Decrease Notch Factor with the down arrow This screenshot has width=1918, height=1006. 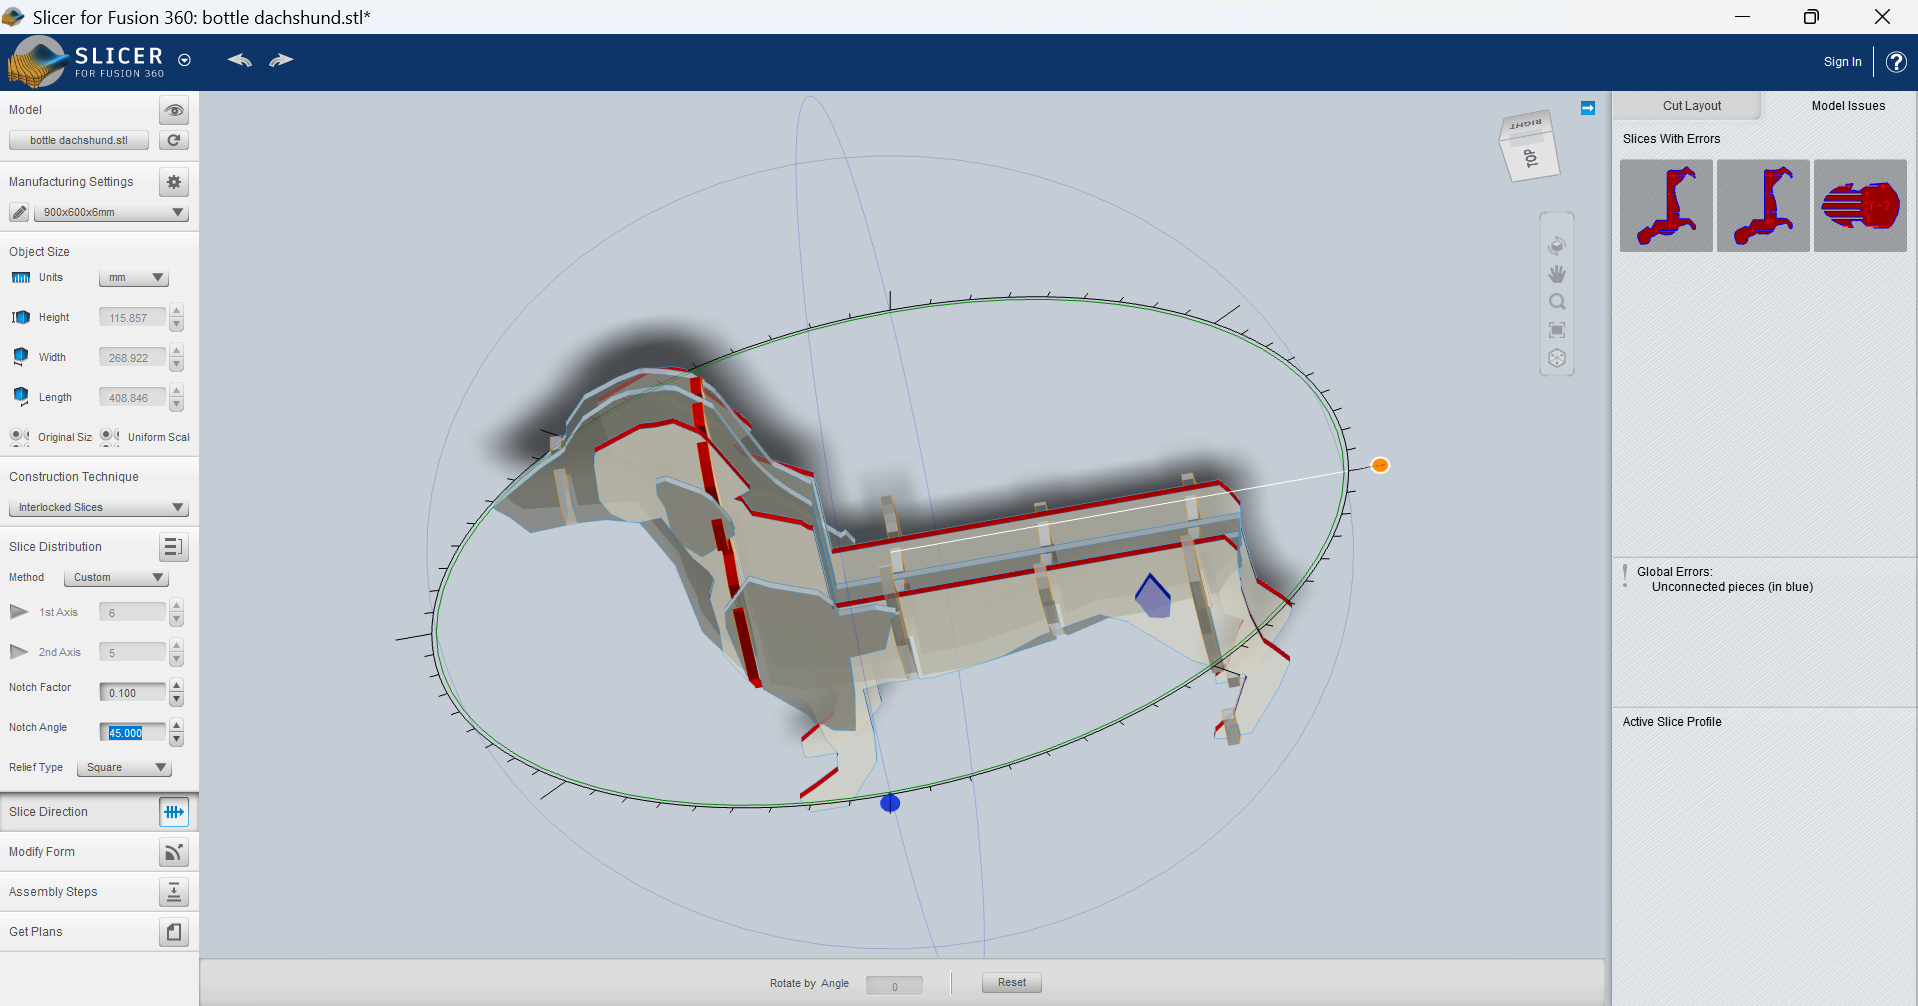tap(177, 699)
